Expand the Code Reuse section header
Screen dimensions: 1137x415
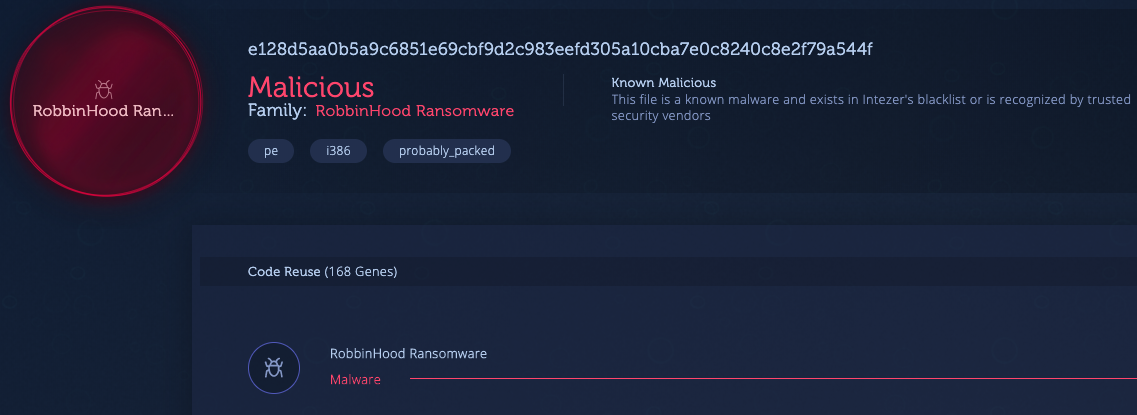point(322,271)
